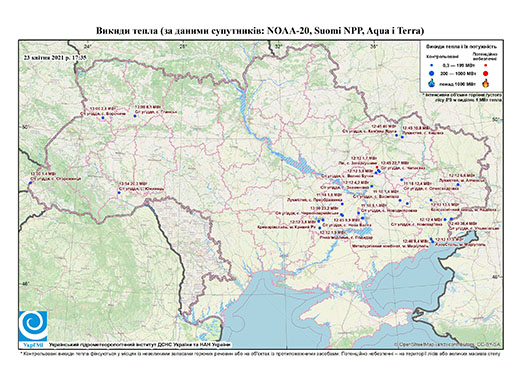Select the blue marker below the 13:00 2,3 МВт label
Image resolution: width=520 pixels, height=368 pixels.
point(103,118)
